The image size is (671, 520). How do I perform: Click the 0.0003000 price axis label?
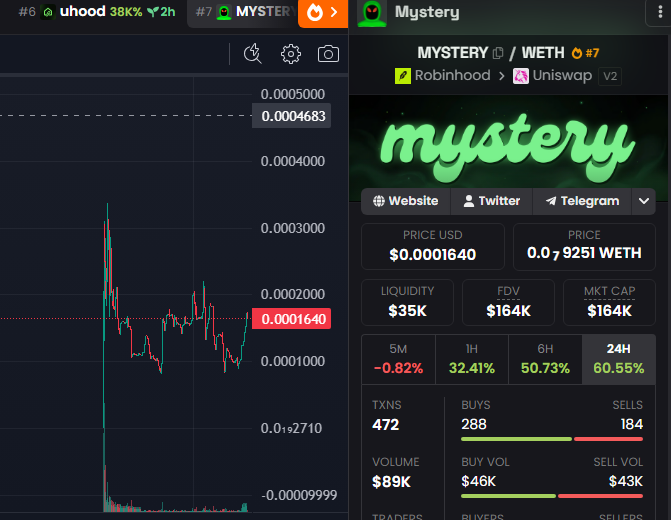coord(293,228)
